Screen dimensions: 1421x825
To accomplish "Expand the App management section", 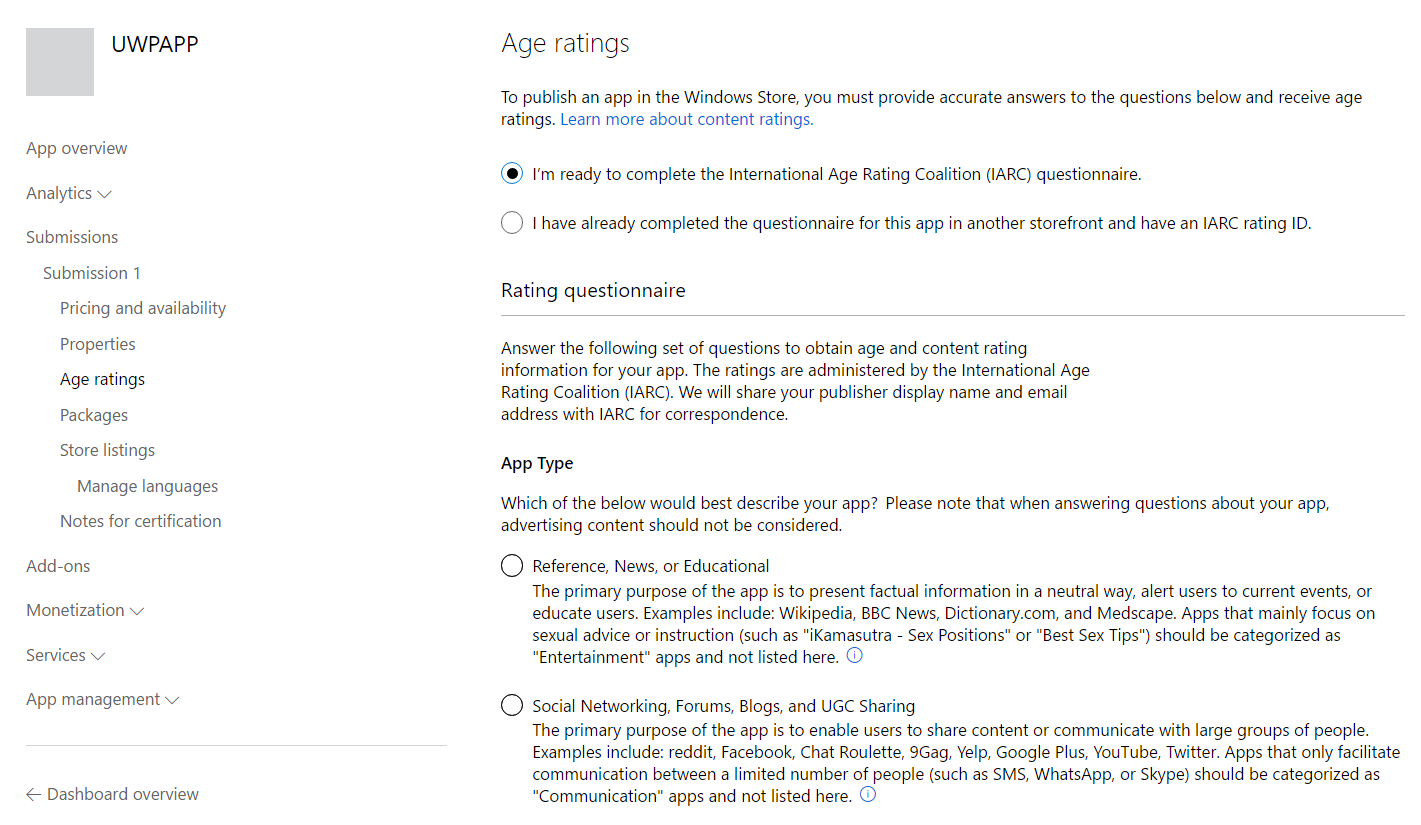I will tap(102, 699).
